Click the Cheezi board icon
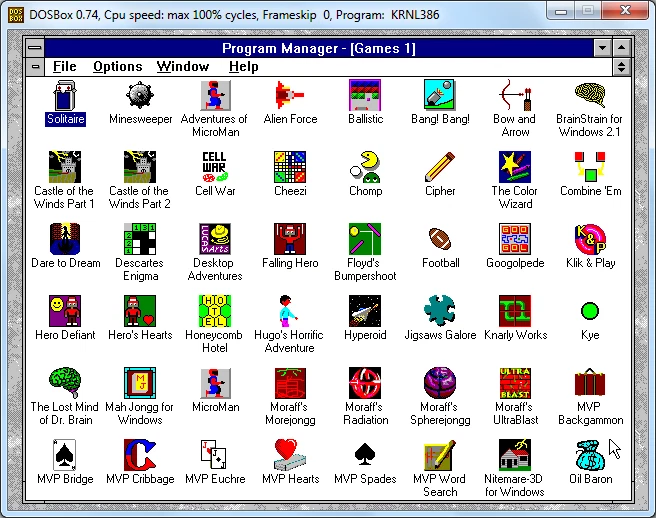Image resolution: width=656 pixels, height=518 pixels. [290, 167]
